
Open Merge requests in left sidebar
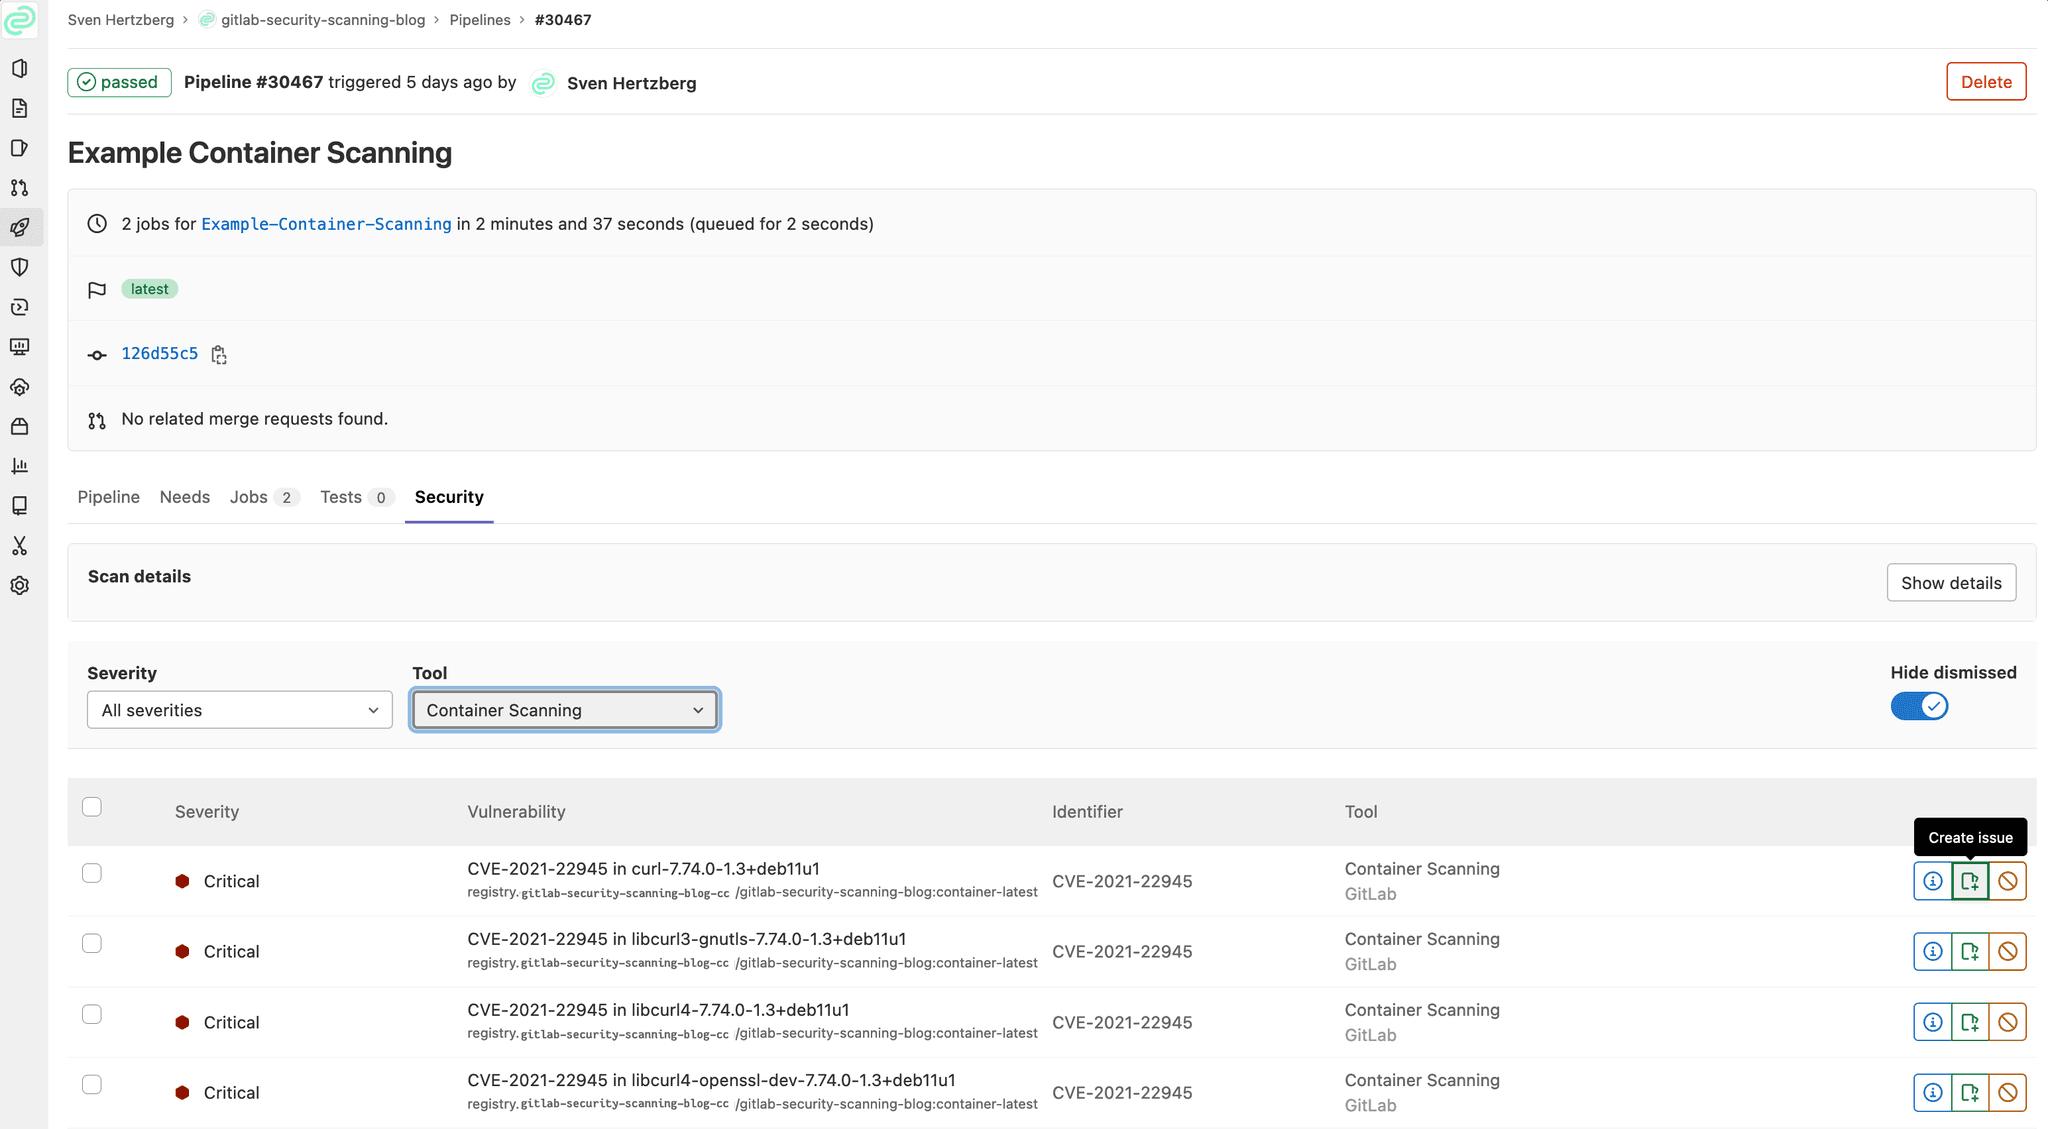pos(19,188)
